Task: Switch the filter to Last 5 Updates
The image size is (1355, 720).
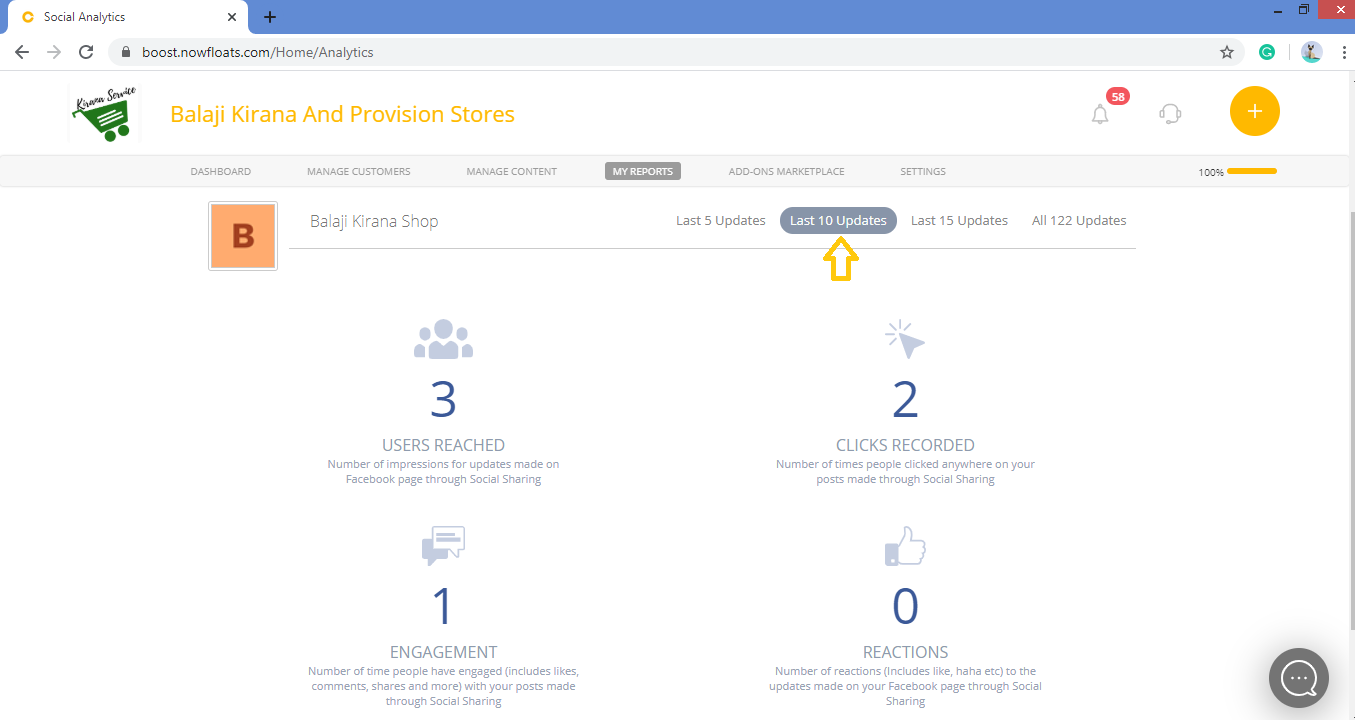Action: (x=720, y=220)
